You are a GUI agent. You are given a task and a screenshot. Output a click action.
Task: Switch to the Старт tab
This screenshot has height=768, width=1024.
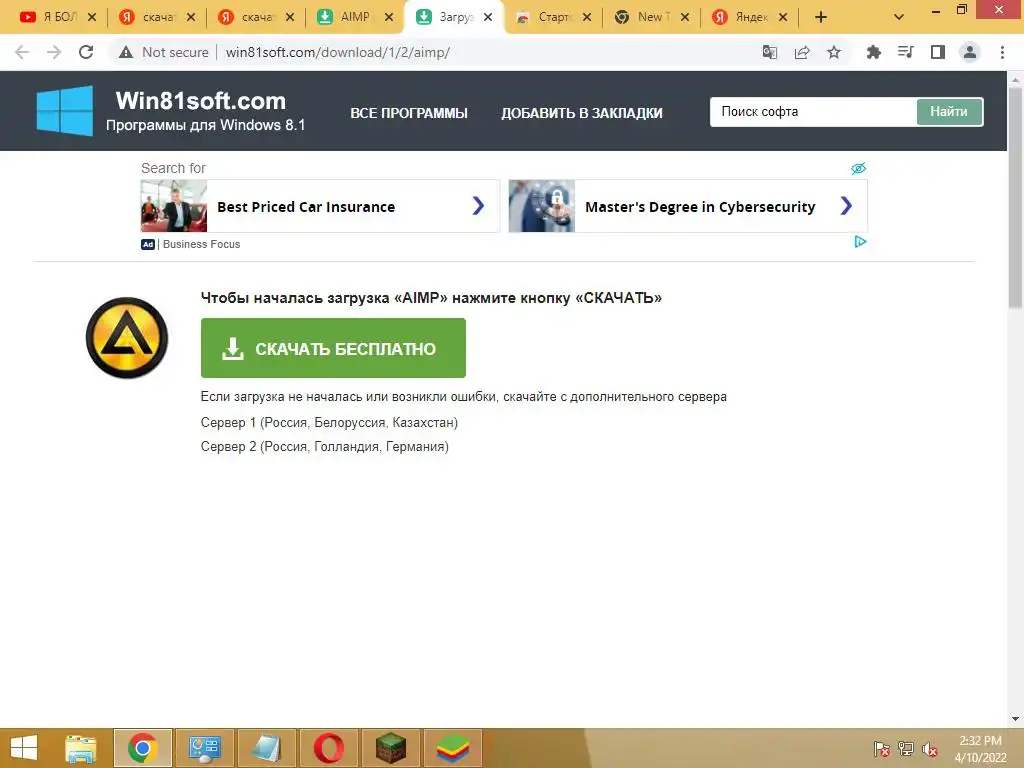pyautogui.click(x=552, y=17)
